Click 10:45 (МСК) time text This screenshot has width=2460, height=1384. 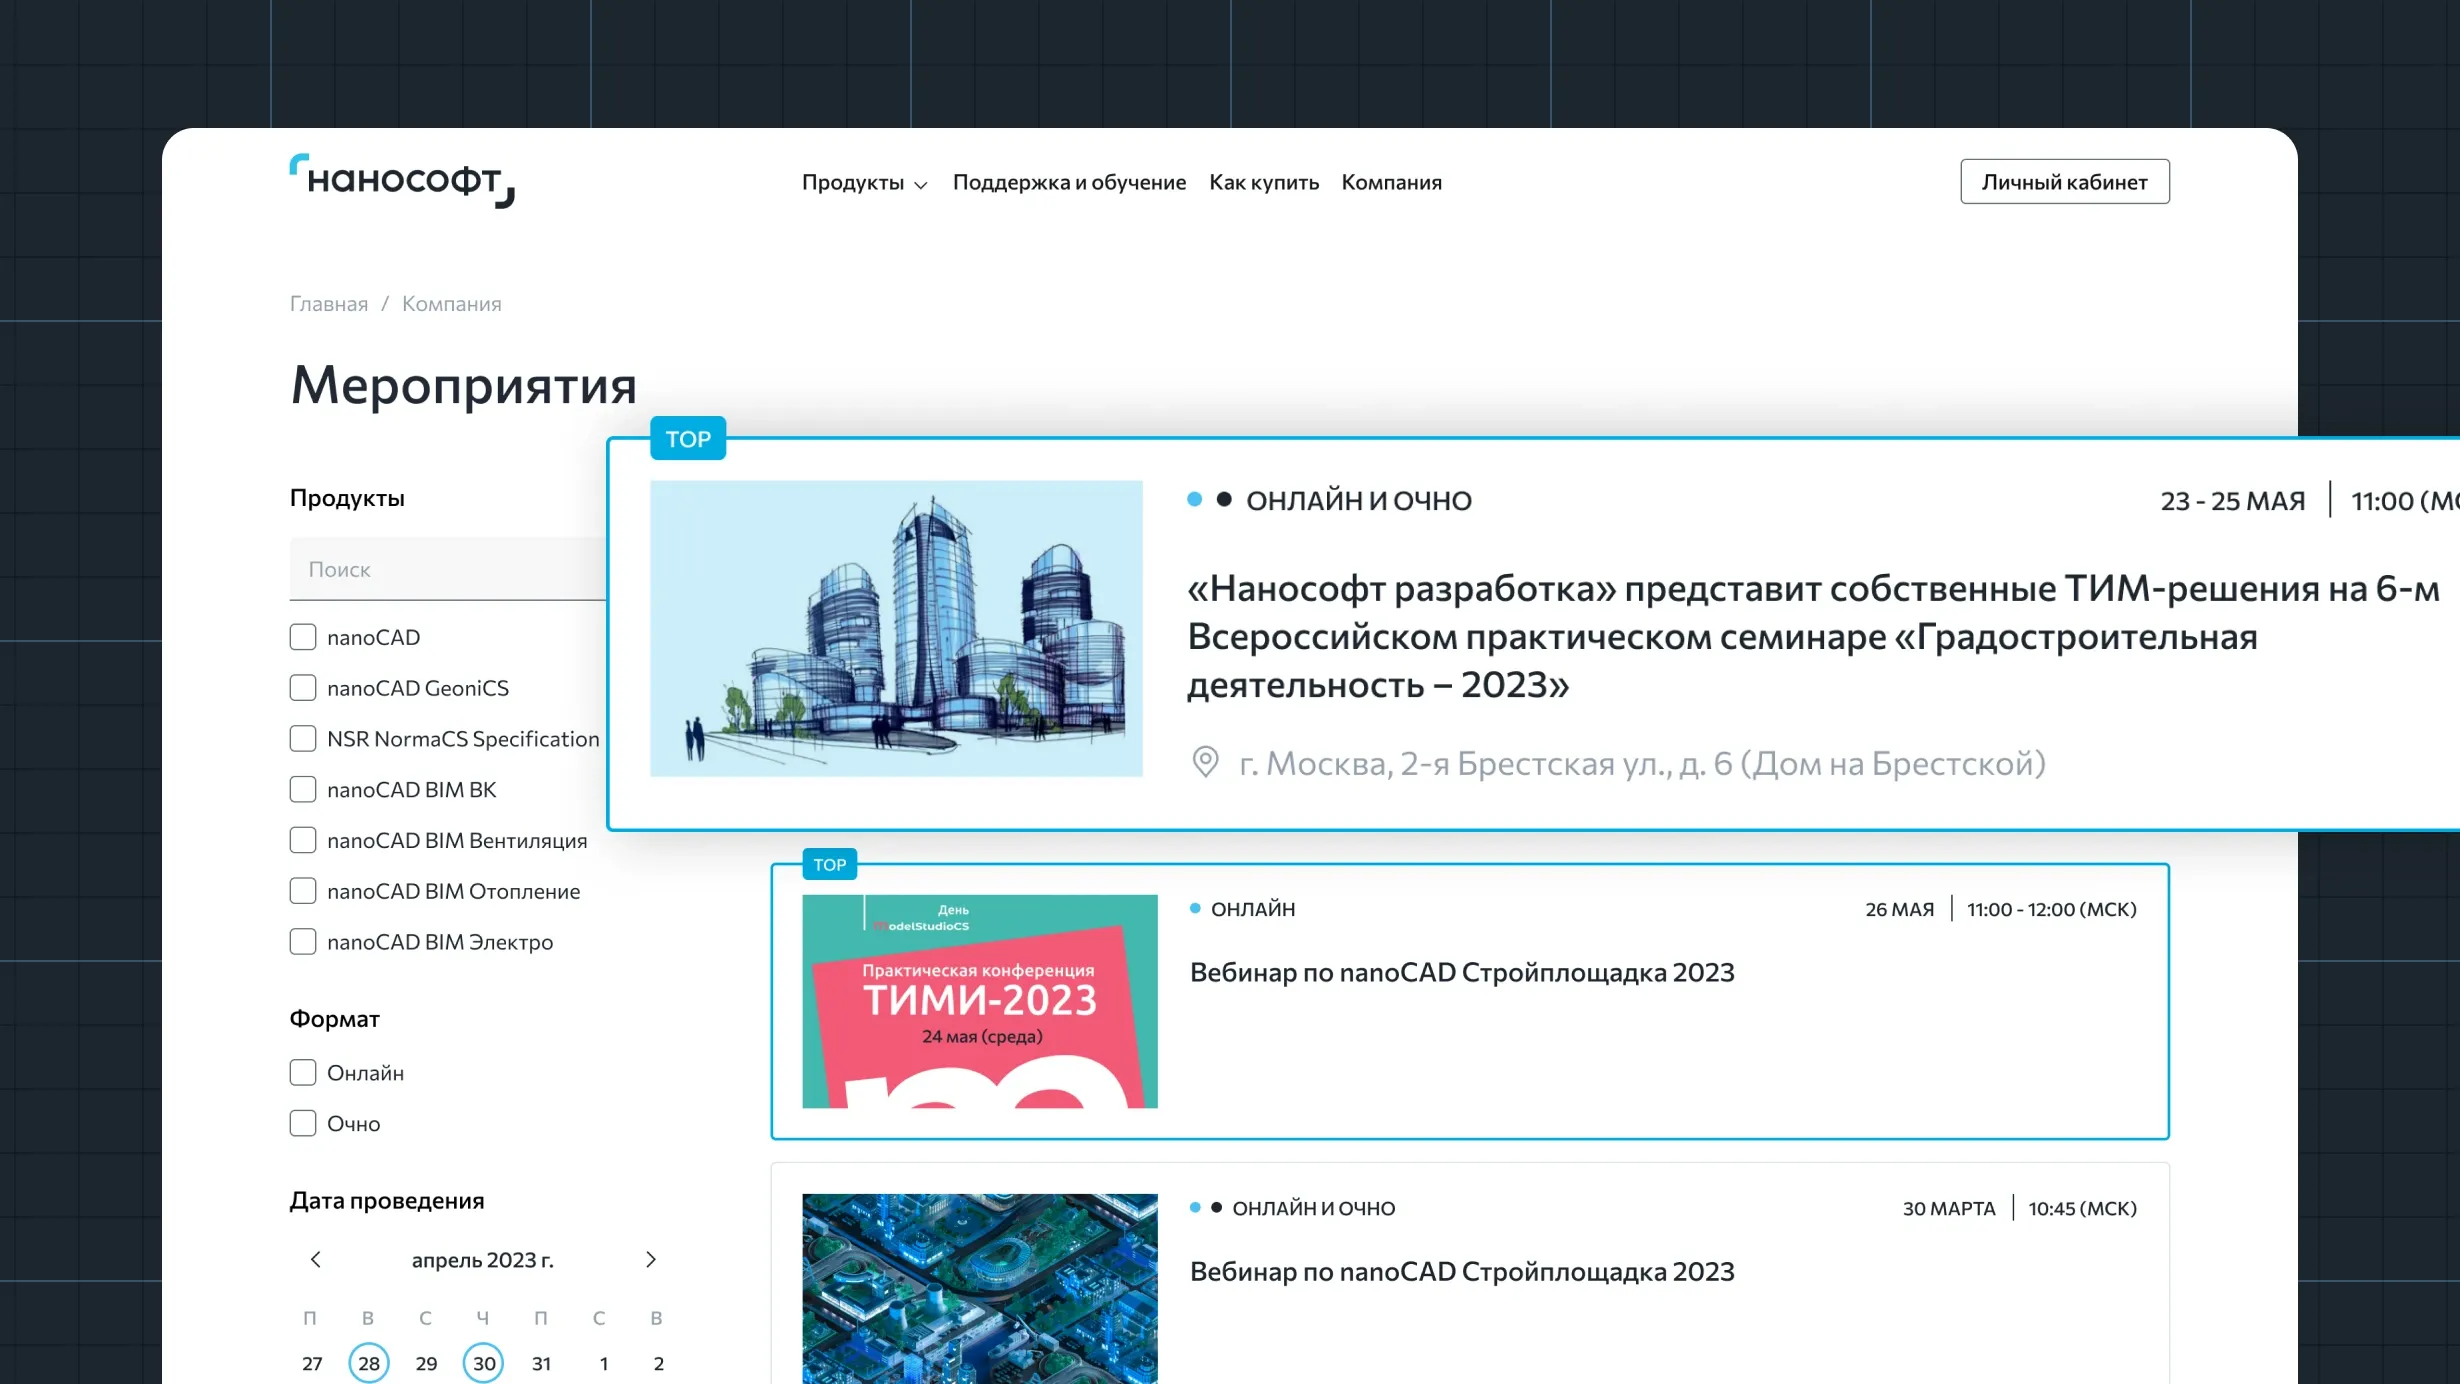tap(2082, 1208)
